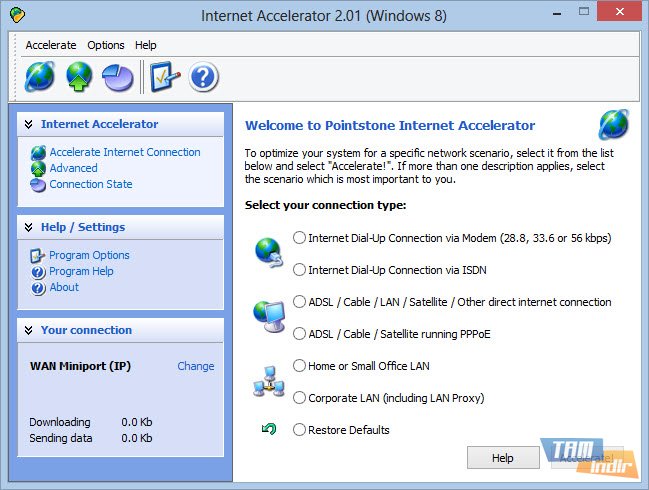Click the Sending data 0.0 Kb value
649x490 pixels.
[137, 438]
